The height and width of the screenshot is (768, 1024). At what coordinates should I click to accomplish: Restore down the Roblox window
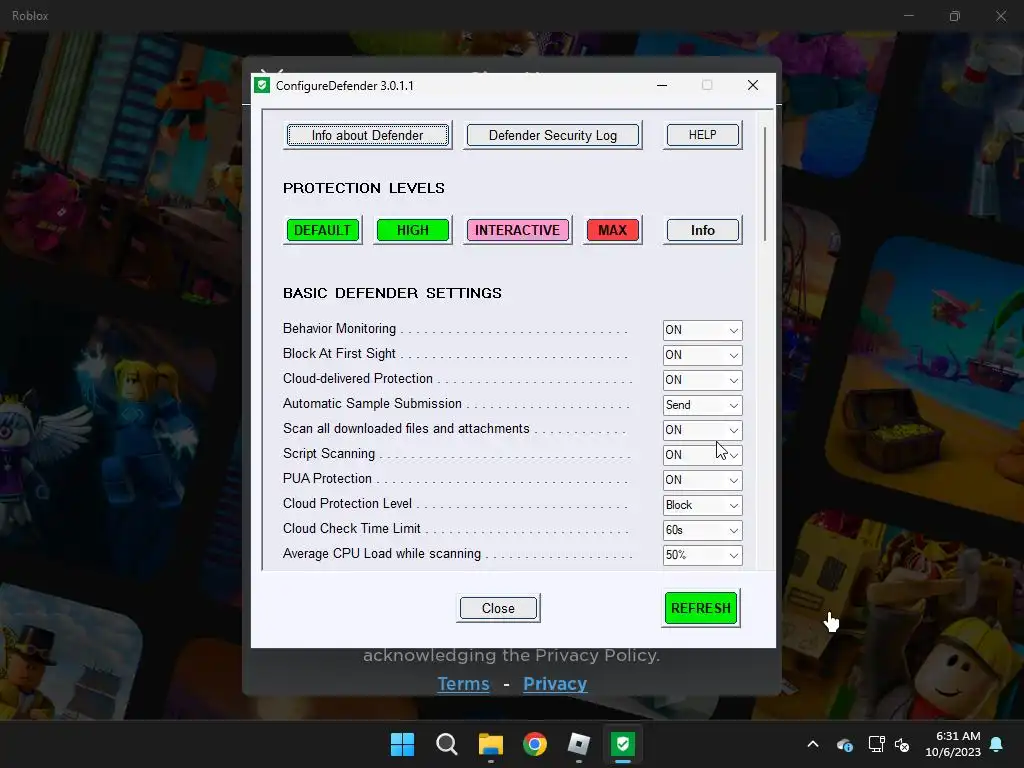coord(955,16)
